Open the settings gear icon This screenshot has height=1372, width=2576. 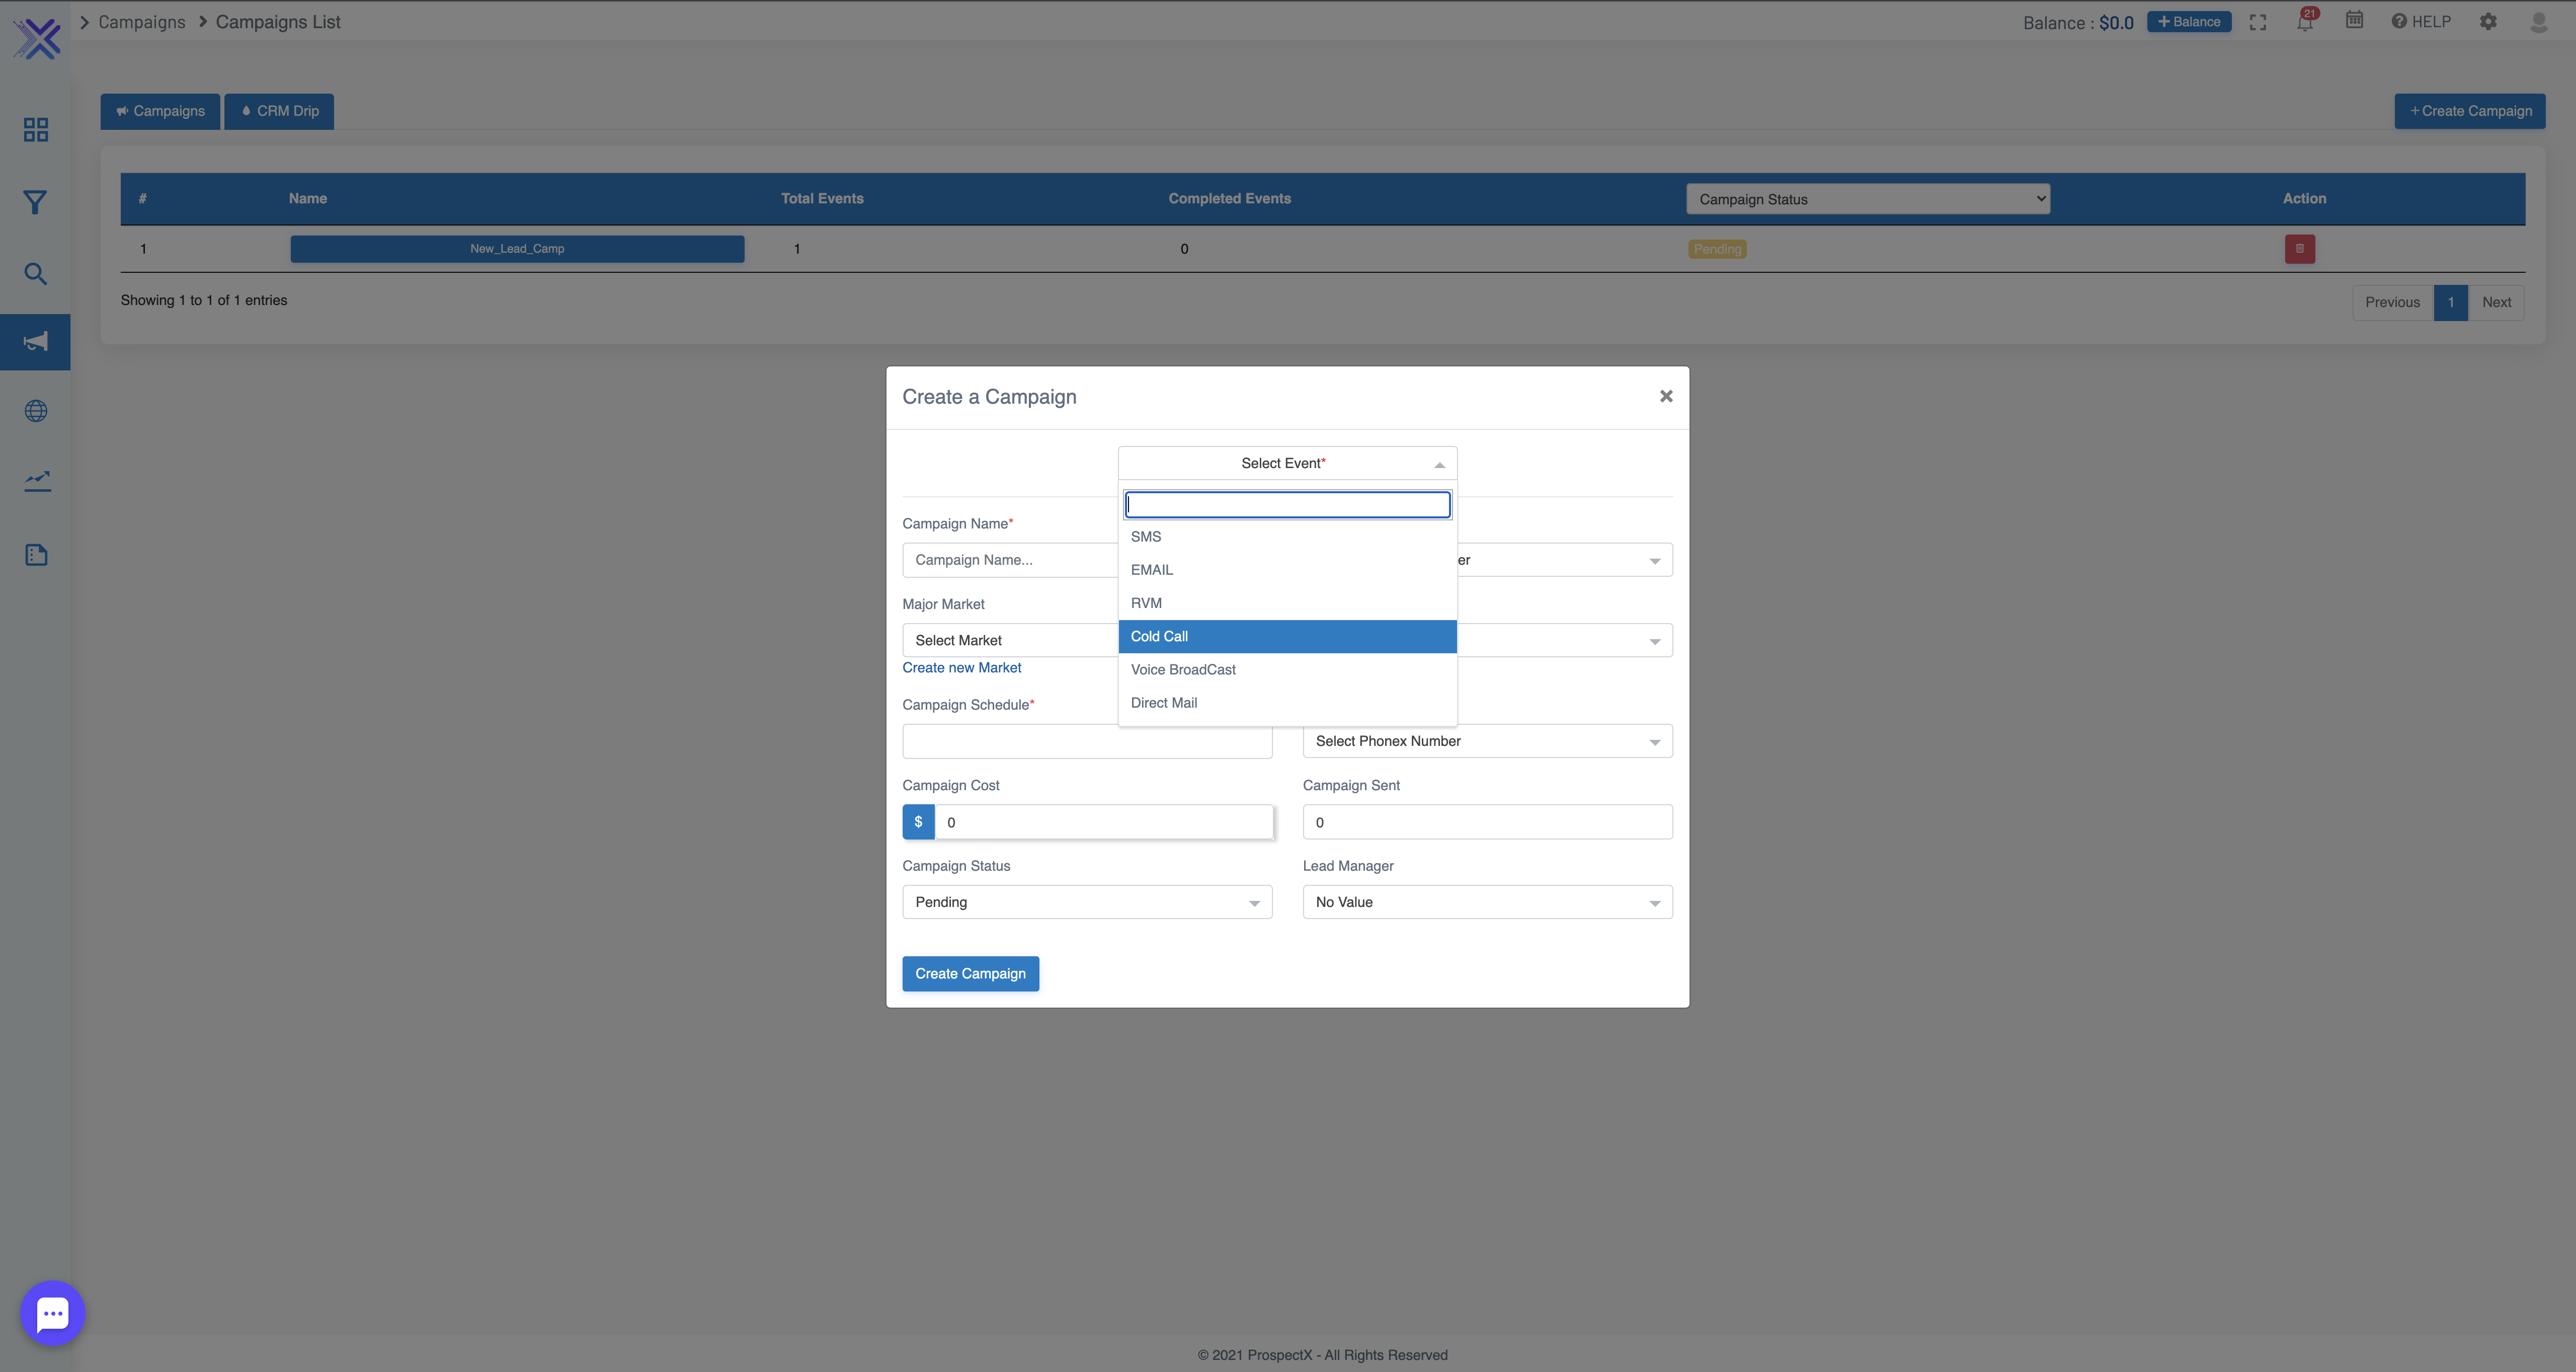pos(2488,21)
